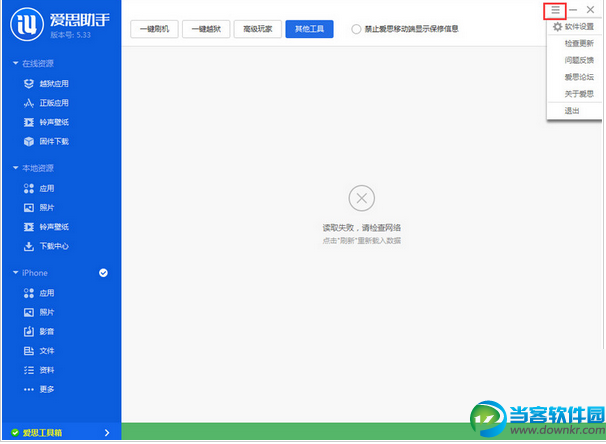Click the hamburger menu icon in title bar
This screenshot has height=444, width=606.
pos(555,10)
